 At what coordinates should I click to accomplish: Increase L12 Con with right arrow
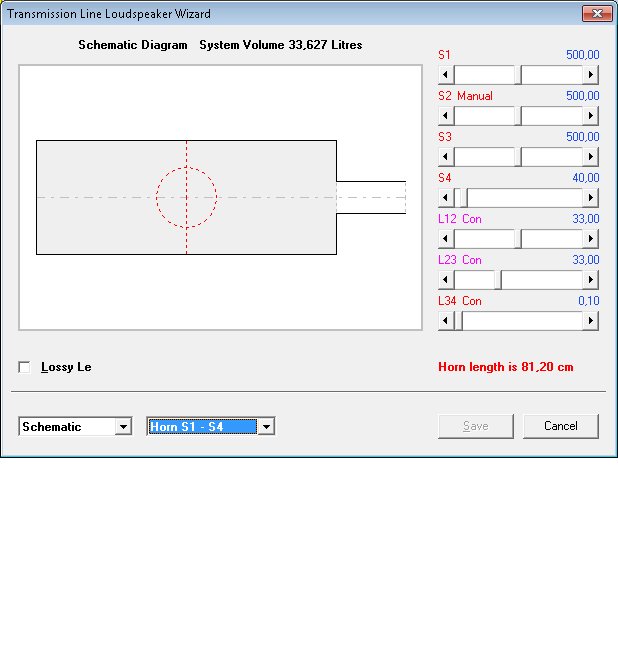(x=591, y=239)
